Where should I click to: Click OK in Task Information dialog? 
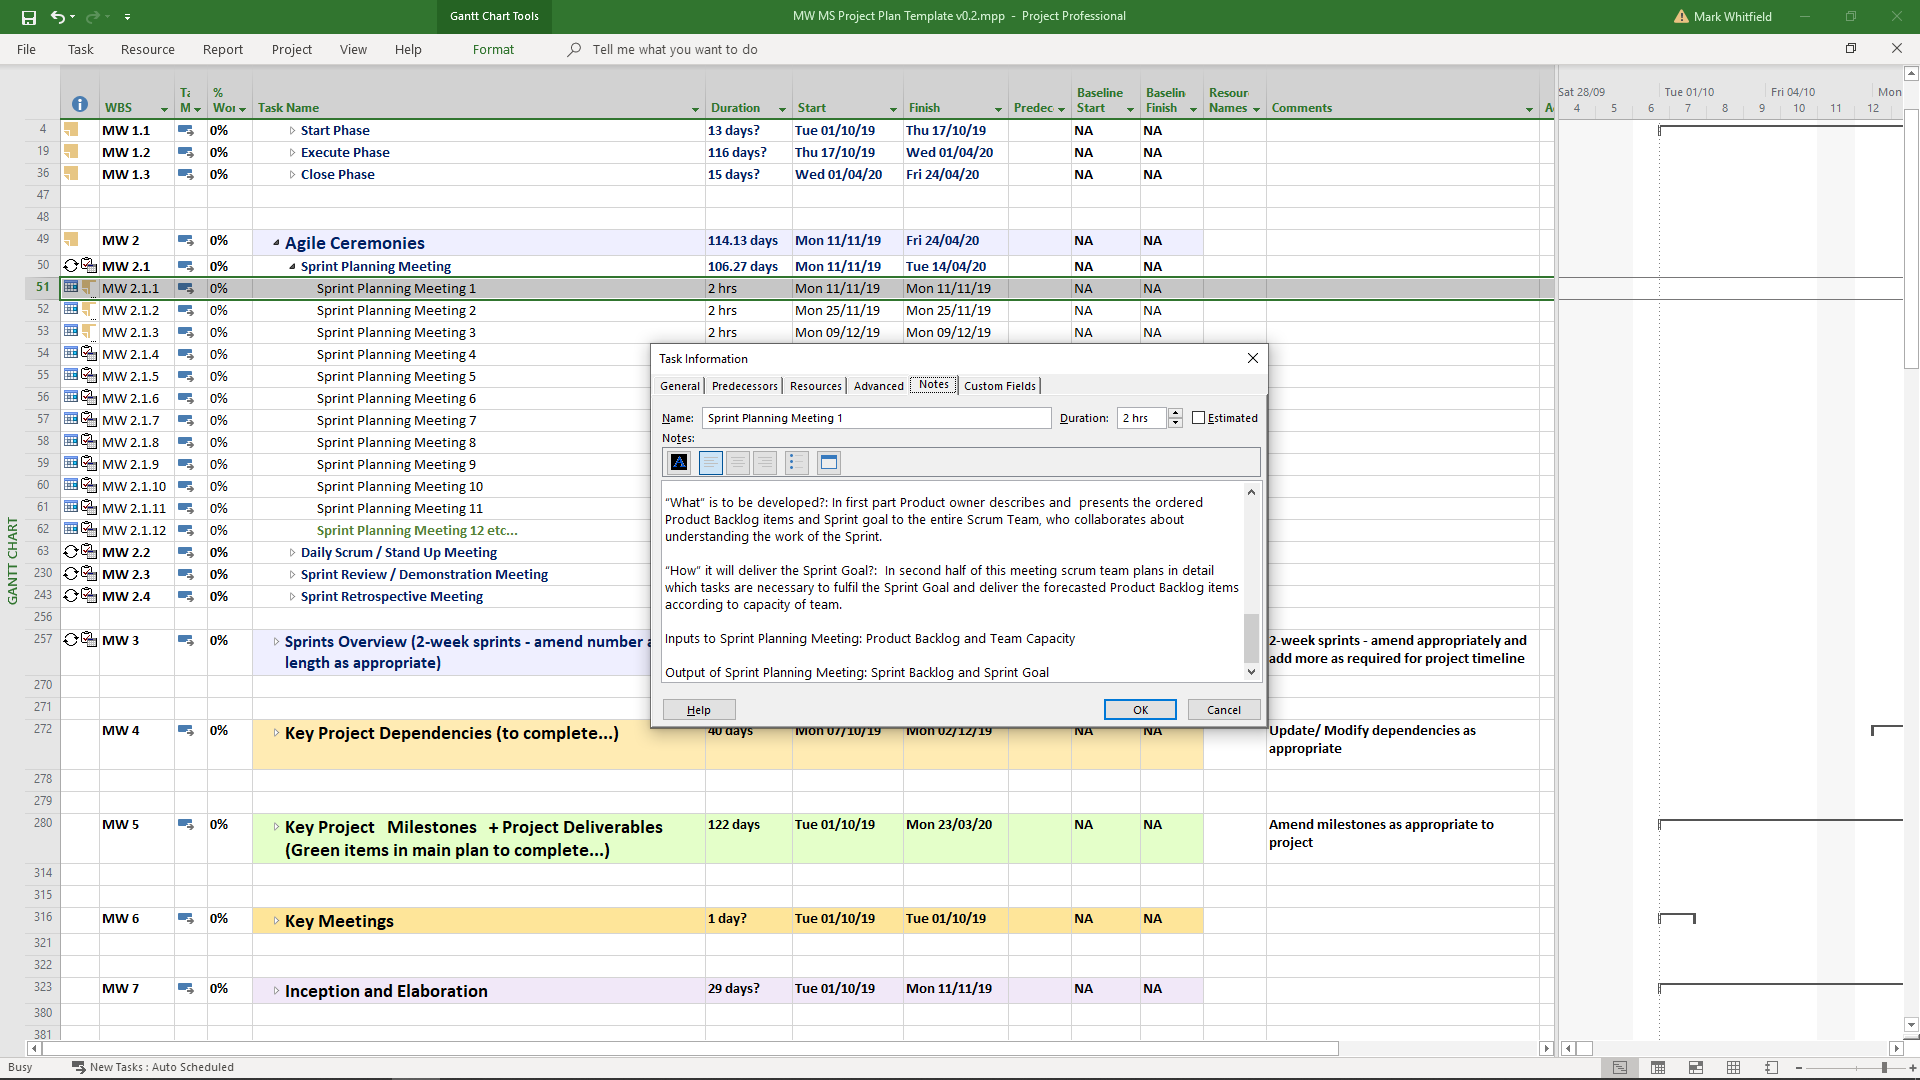(1140, 710)
